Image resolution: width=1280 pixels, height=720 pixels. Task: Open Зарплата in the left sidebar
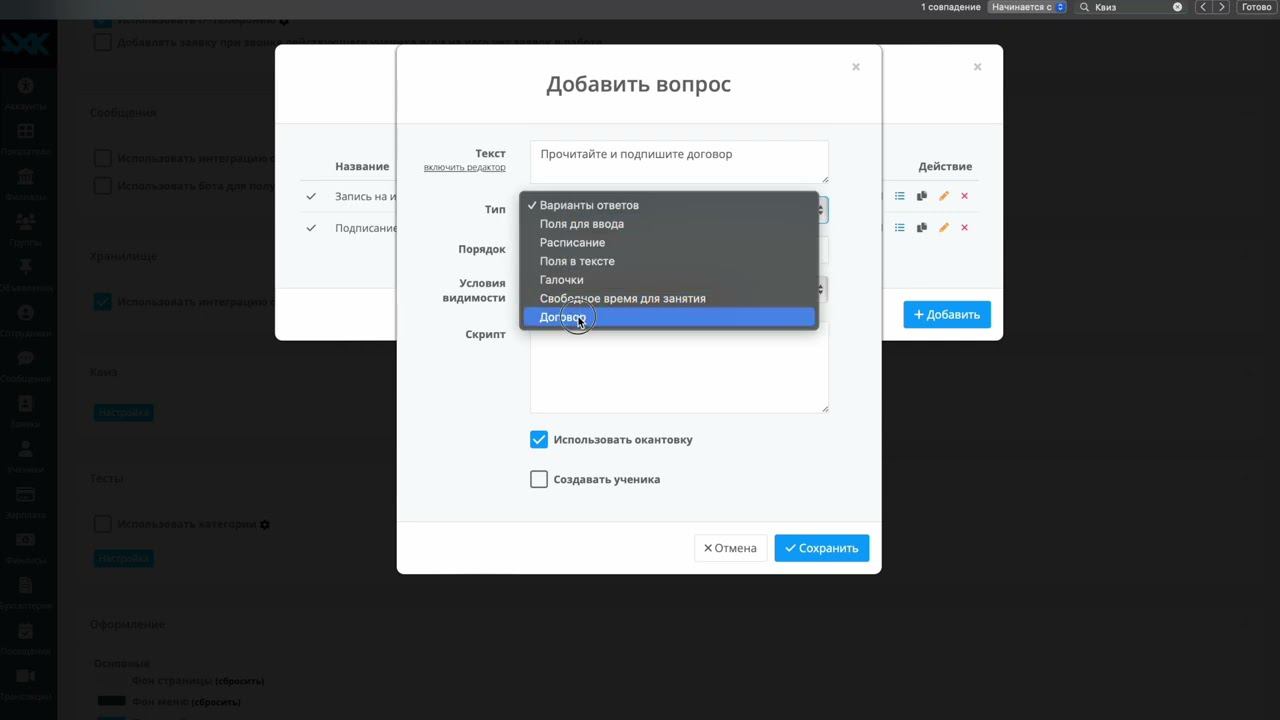point(26,503)
